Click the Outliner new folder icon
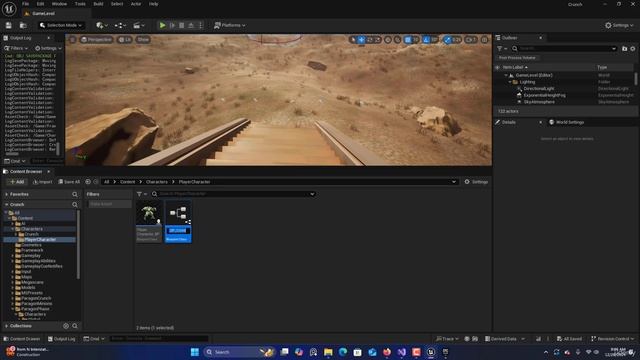Image resolution: width=640 pixels, height=360 pixels. pos(624,49)
